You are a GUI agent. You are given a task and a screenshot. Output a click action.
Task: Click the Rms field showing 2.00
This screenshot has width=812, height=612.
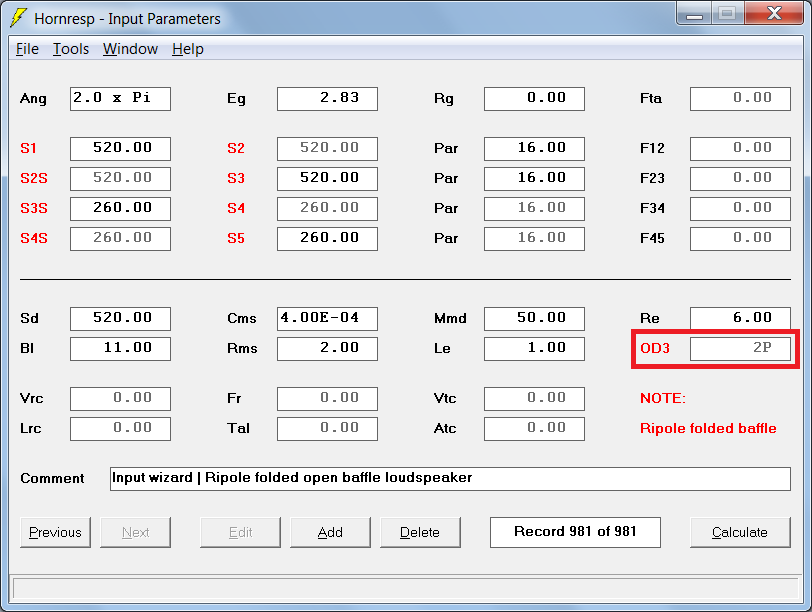(x=327, y=349)
